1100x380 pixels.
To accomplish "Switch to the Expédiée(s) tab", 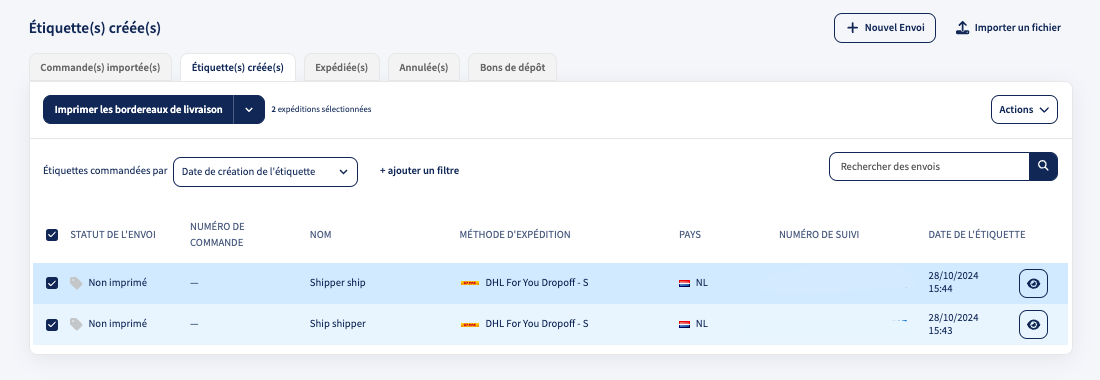I will 342,68.
